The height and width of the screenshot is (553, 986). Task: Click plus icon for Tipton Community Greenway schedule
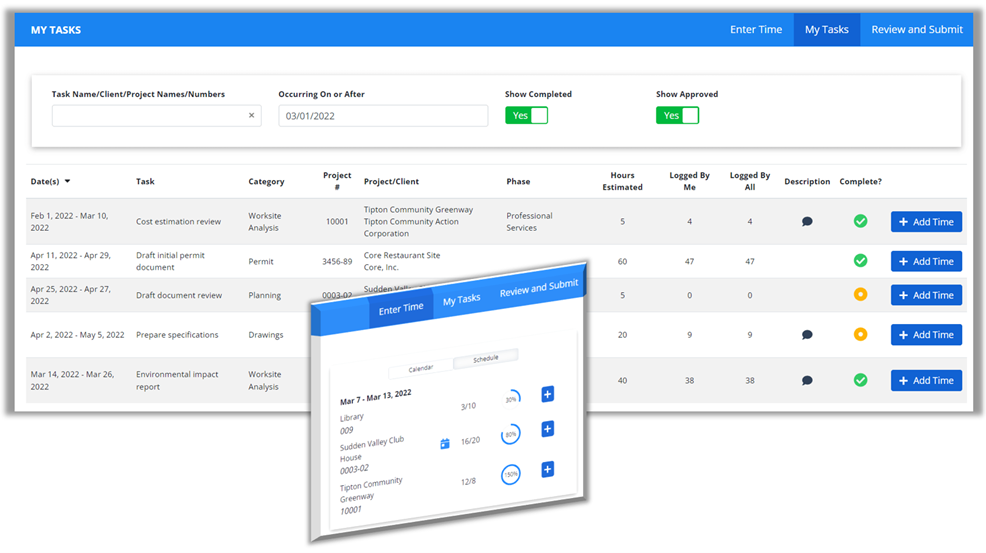pyautogui.click(x=547, y=469)
